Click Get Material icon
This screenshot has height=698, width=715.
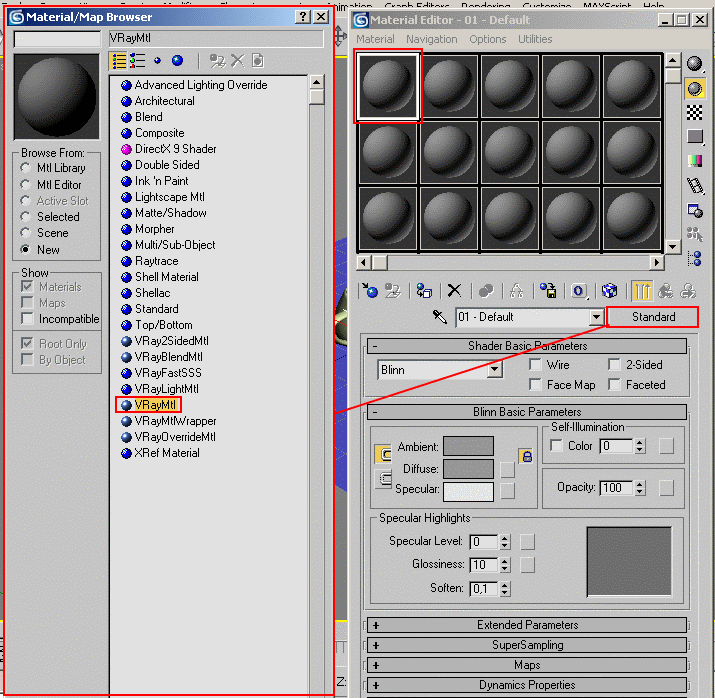tap(370, 290)
